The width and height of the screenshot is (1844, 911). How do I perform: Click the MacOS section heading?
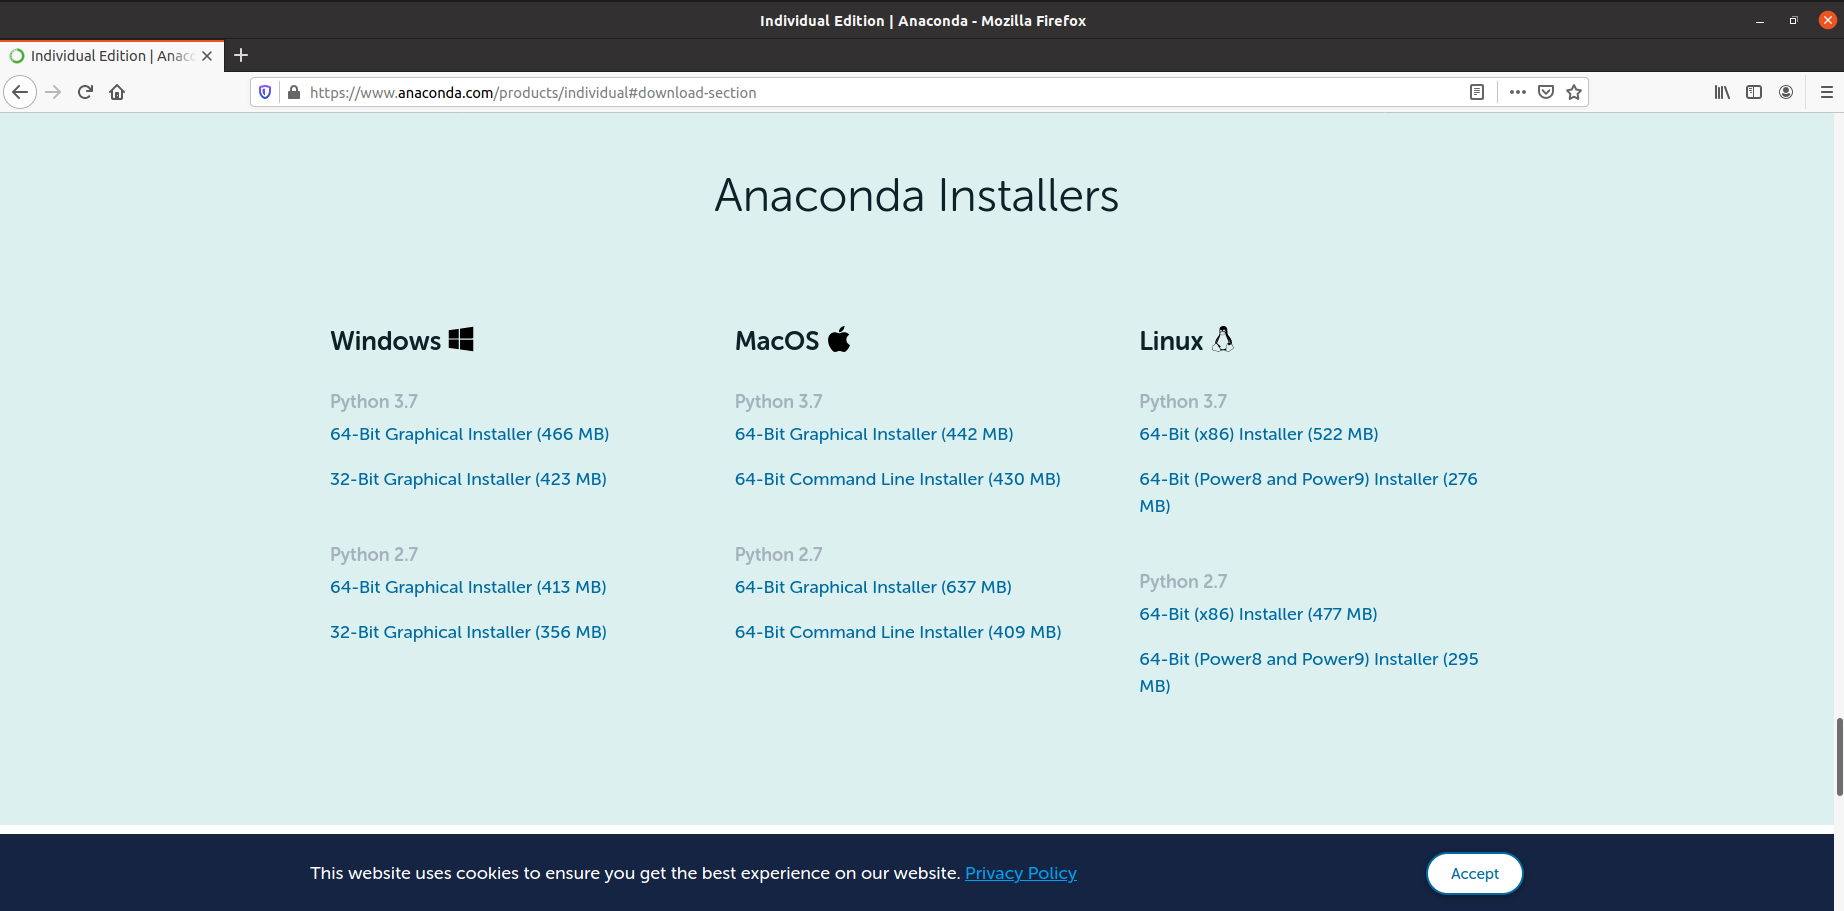click(777, 341)
